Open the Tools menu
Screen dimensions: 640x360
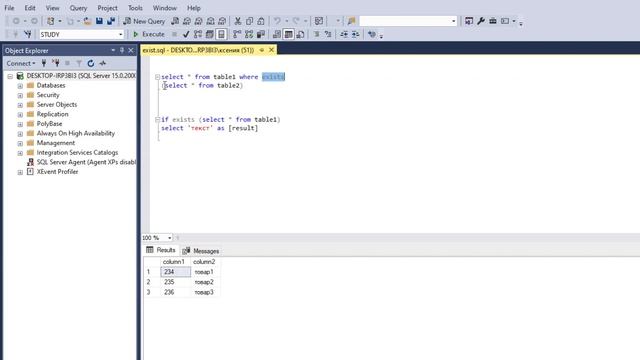pyautogui.click(x=135, y=8)
